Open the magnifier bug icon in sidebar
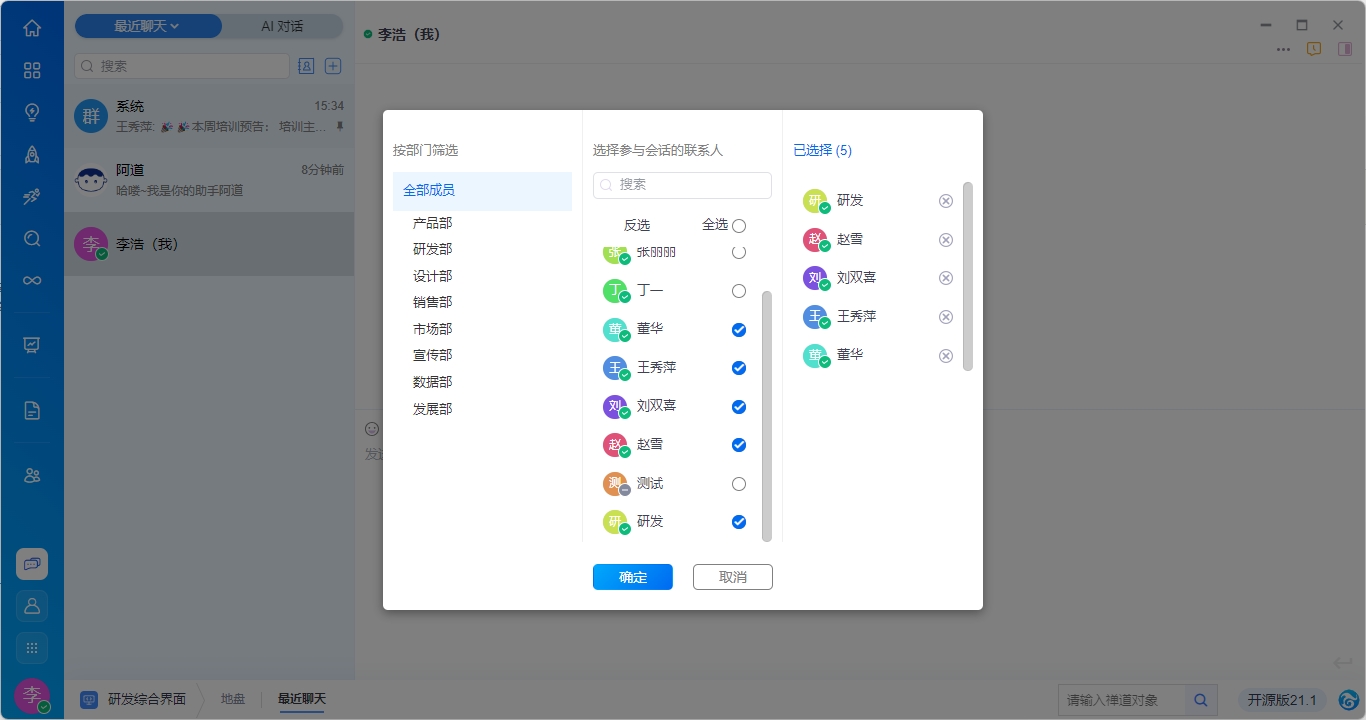 tap(32, 238)
